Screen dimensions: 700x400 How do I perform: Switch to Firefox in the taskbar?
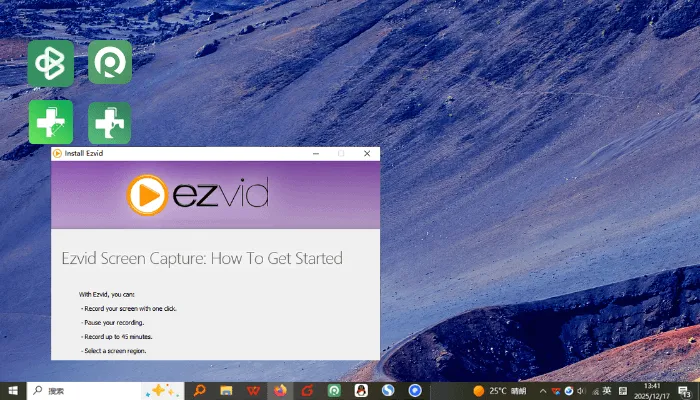[280, 391]
